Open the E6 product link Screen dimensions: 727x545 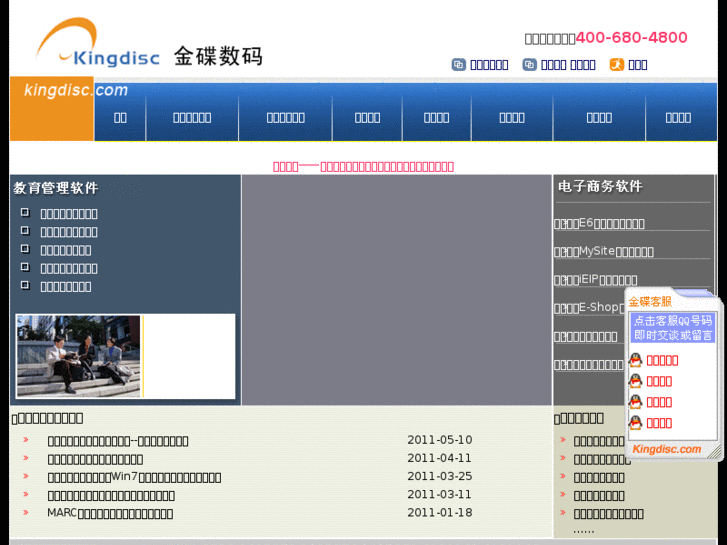[599, 224]
